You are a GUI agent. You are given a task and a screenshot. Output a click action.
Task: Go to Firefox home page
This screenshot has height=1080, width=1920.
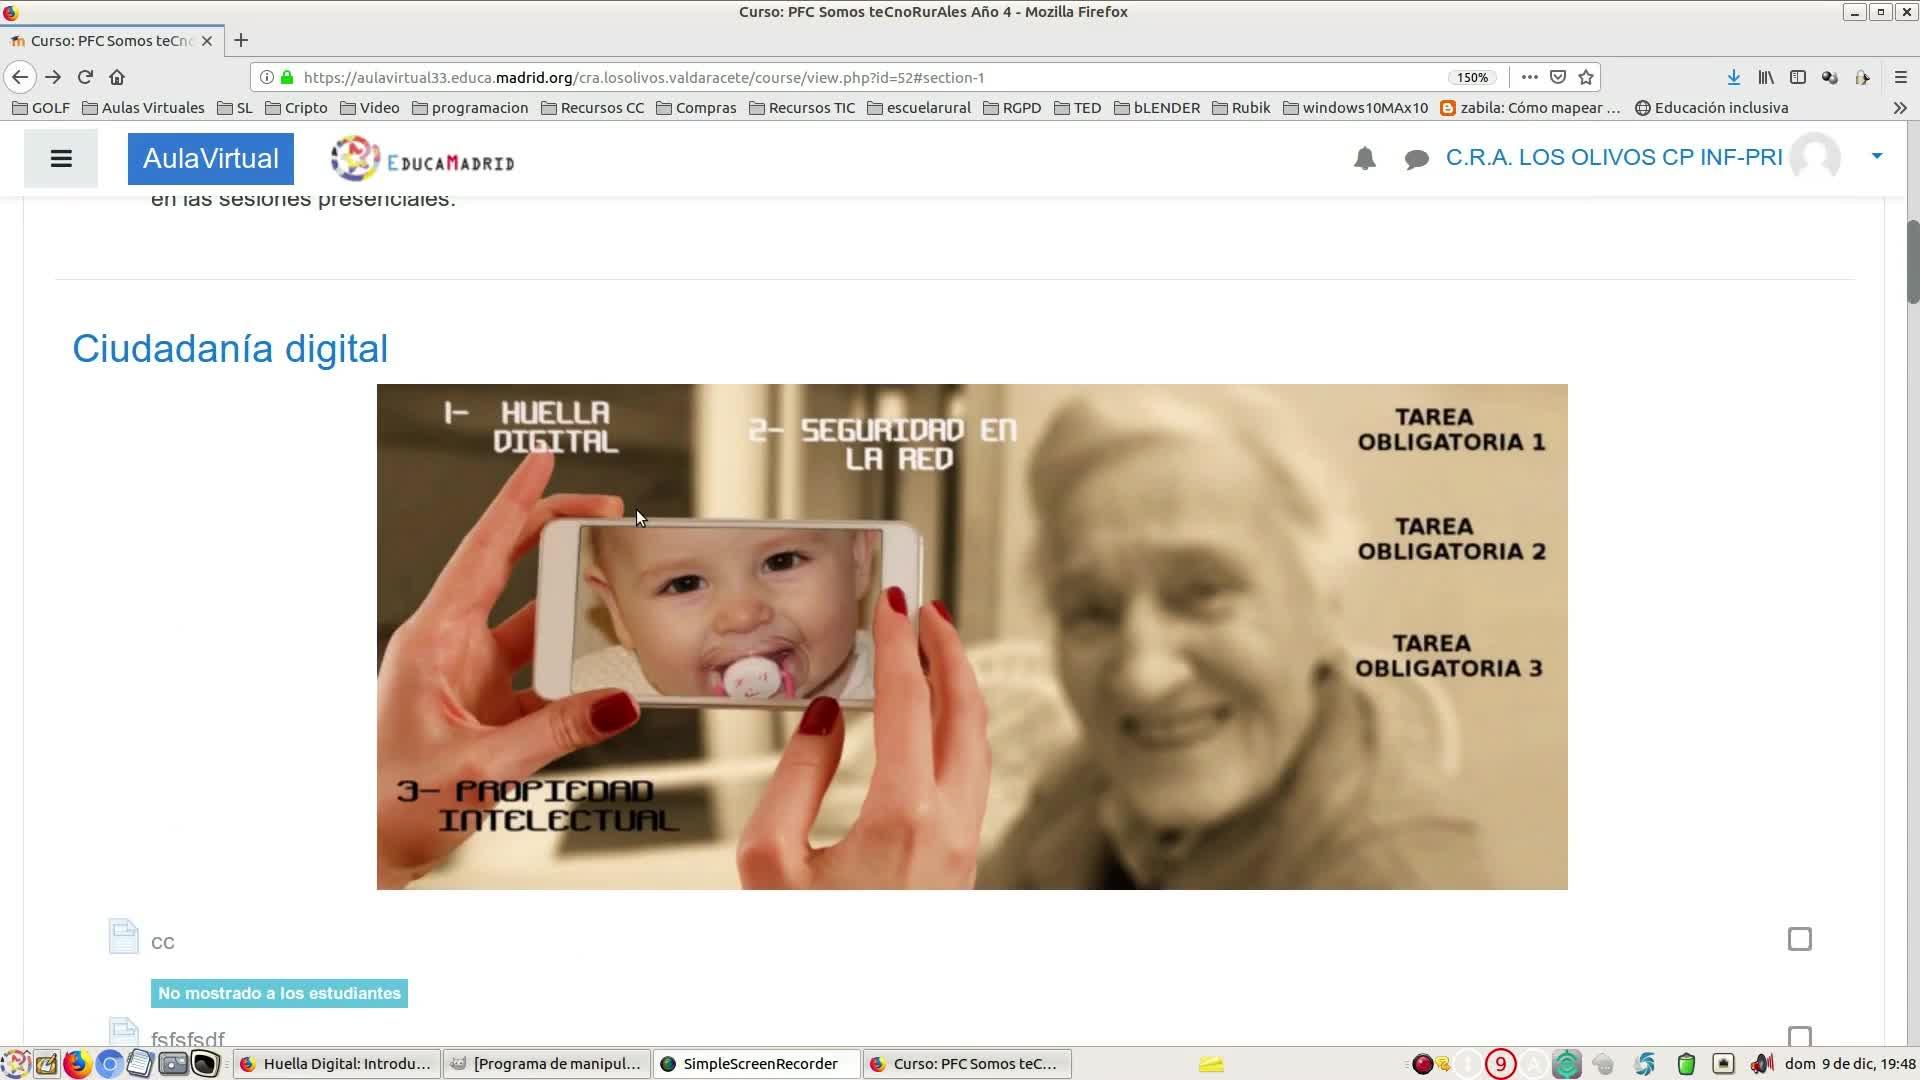pyautogui.click(x=117, y=77)
